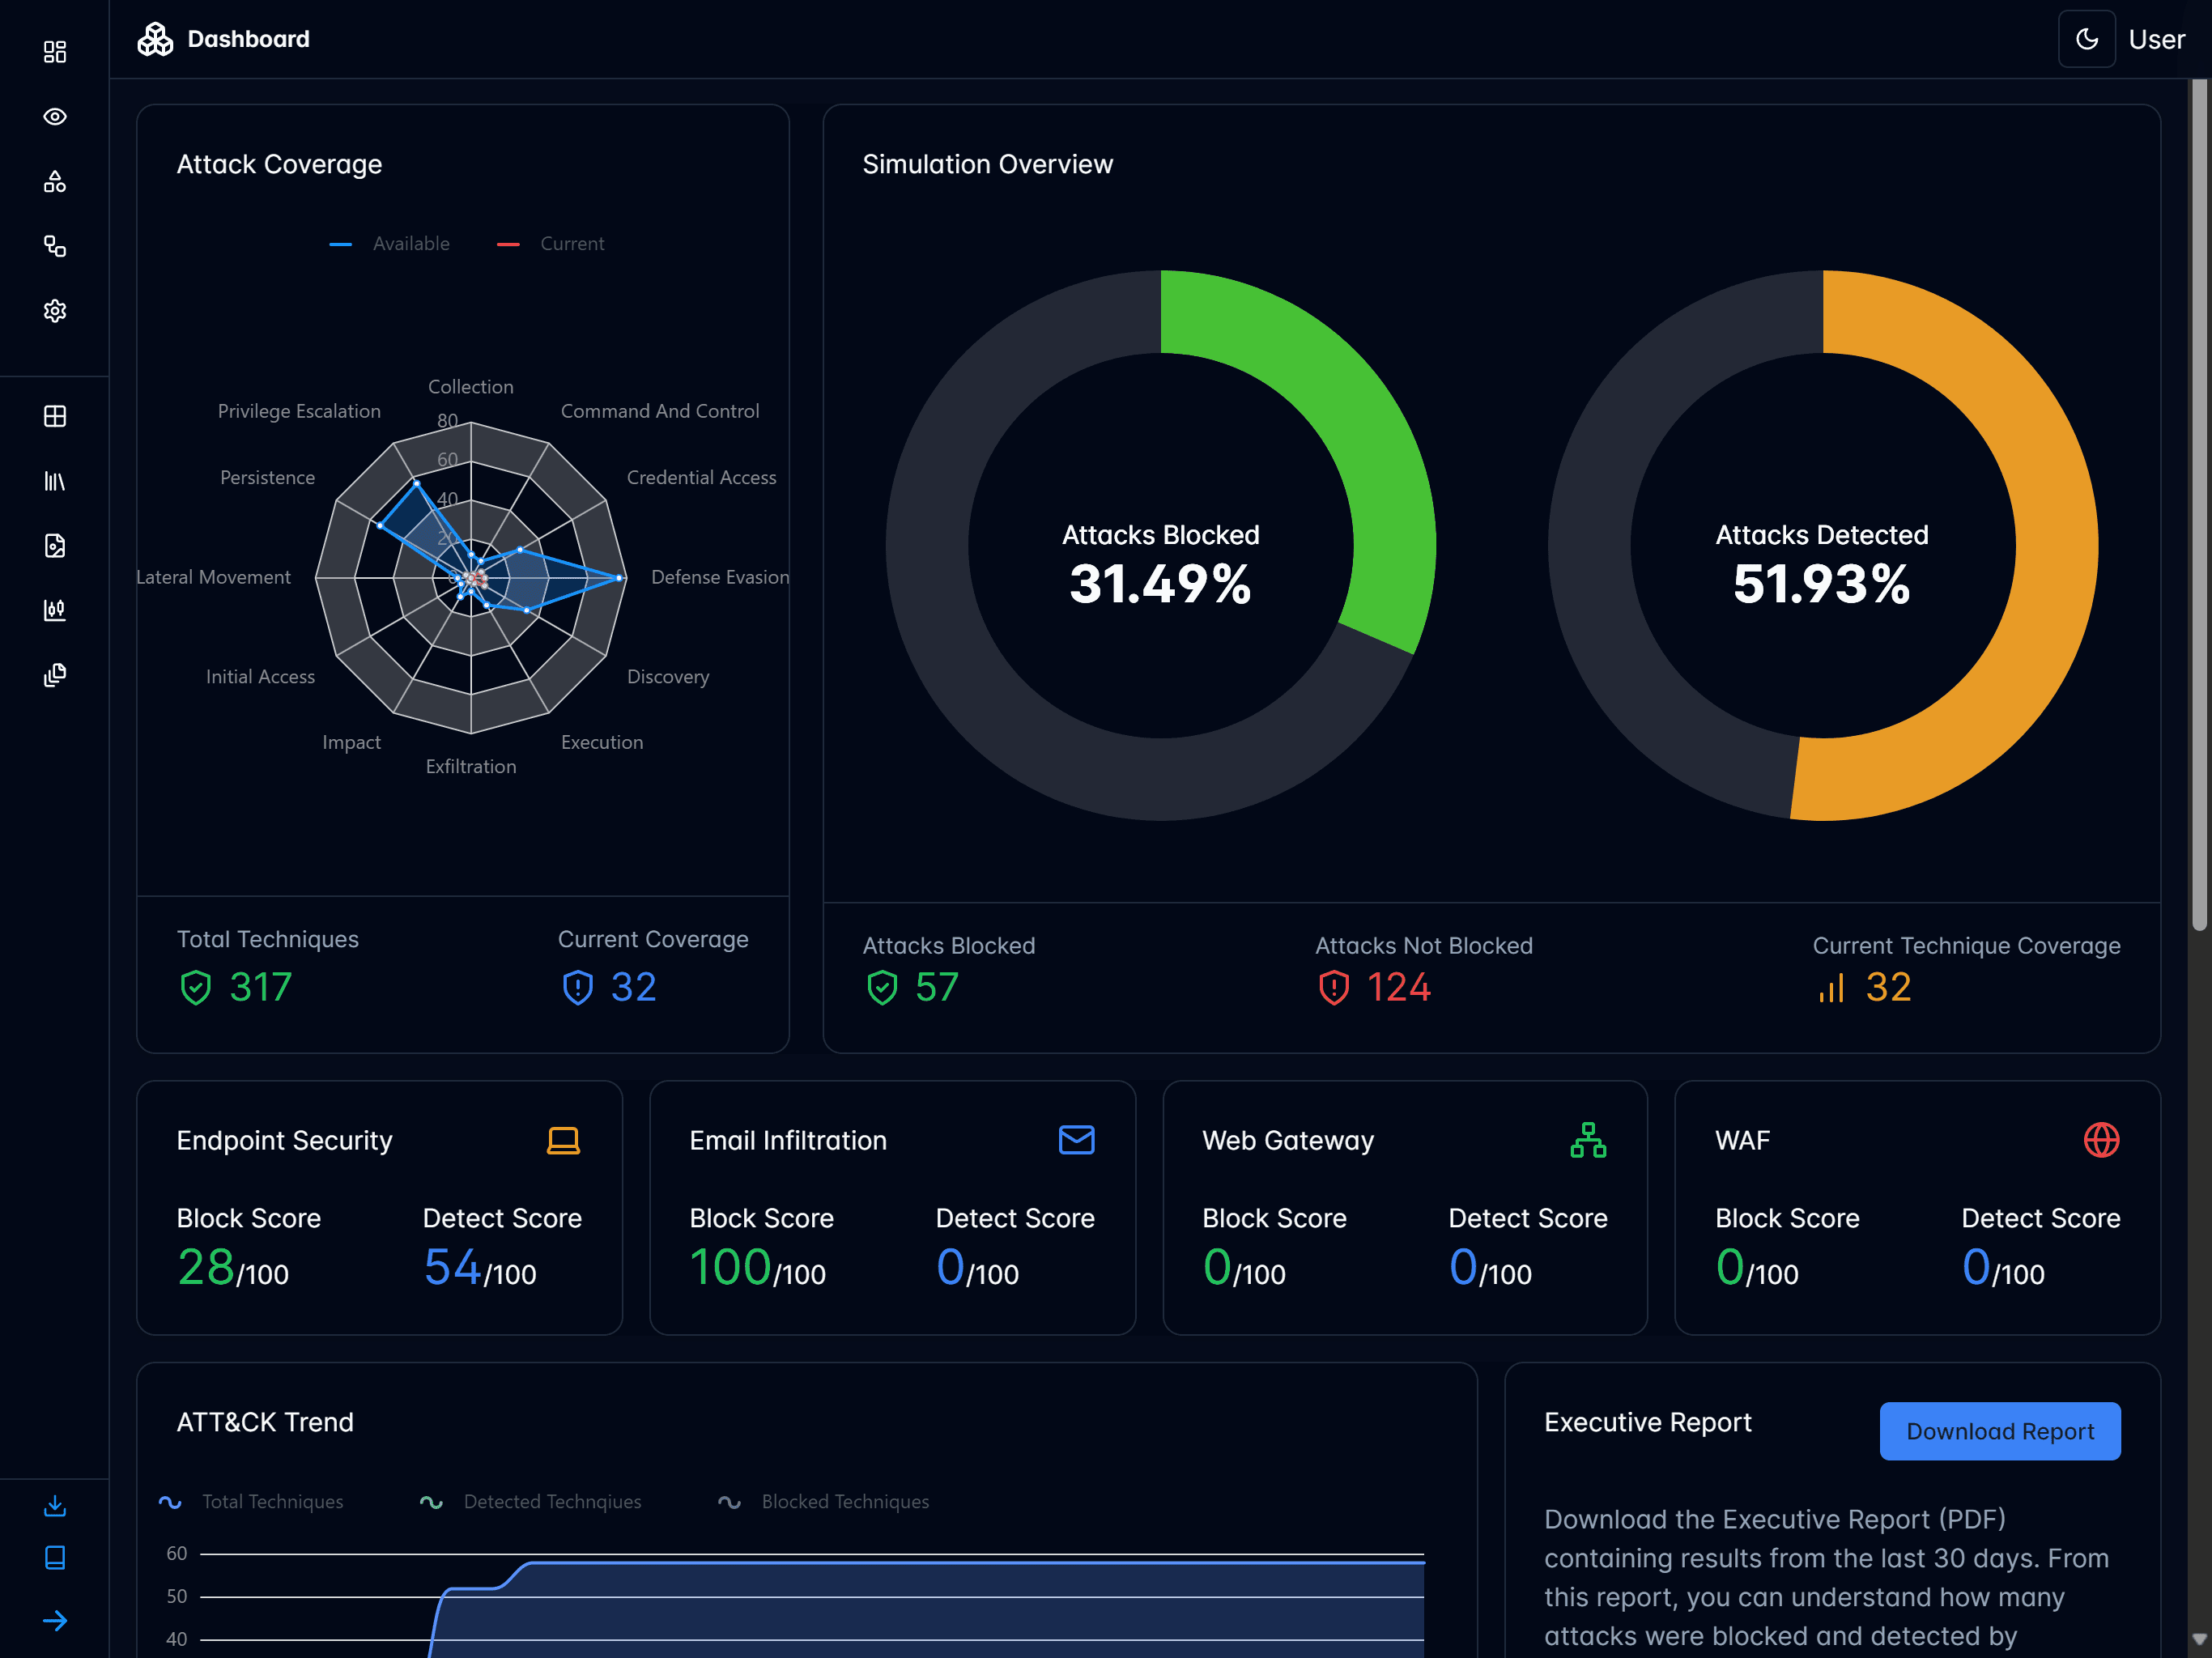Open Settings from the sidebar gear icon
This screenshot has height=1658, width=2212.
pos(55,311)
